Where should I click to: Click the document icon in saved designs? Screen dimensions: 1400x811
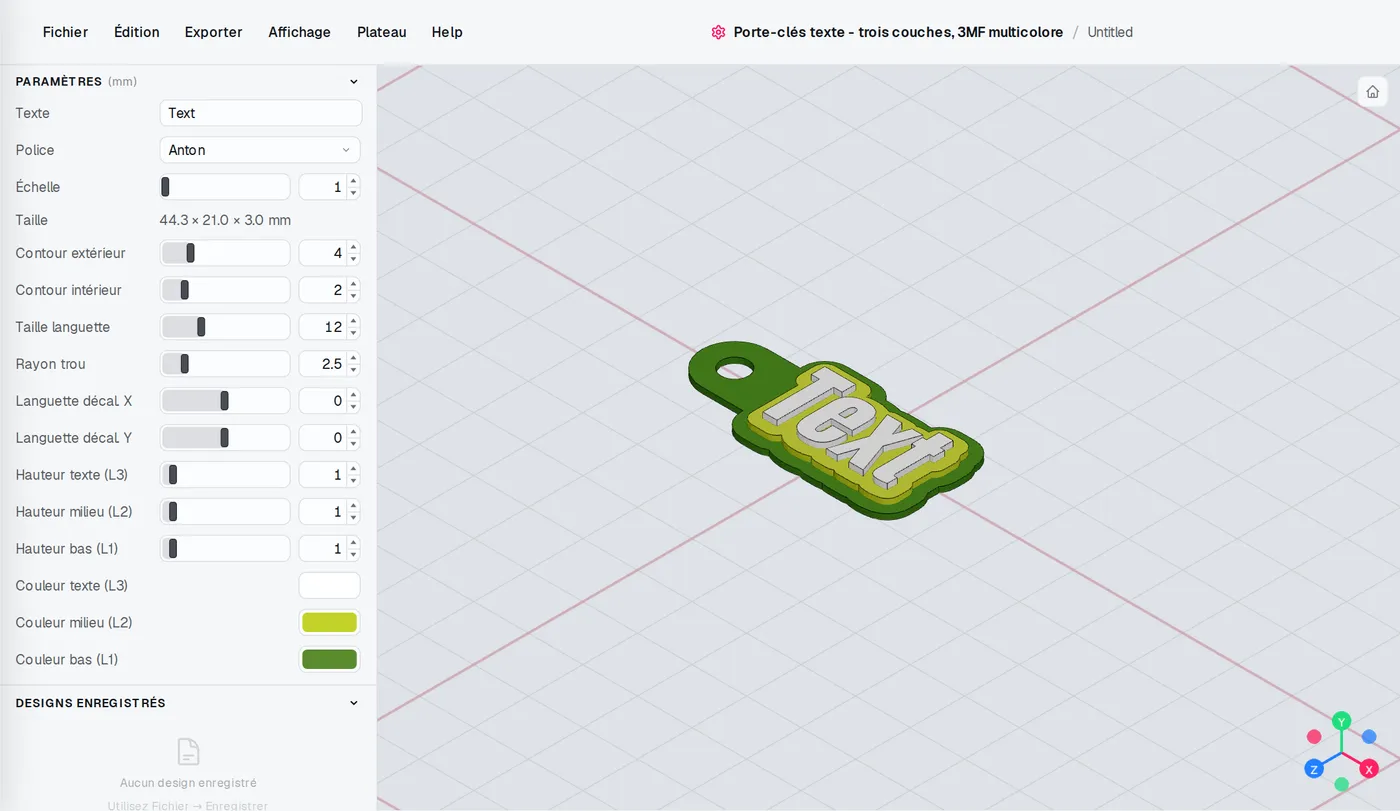(x=188, y=751)
